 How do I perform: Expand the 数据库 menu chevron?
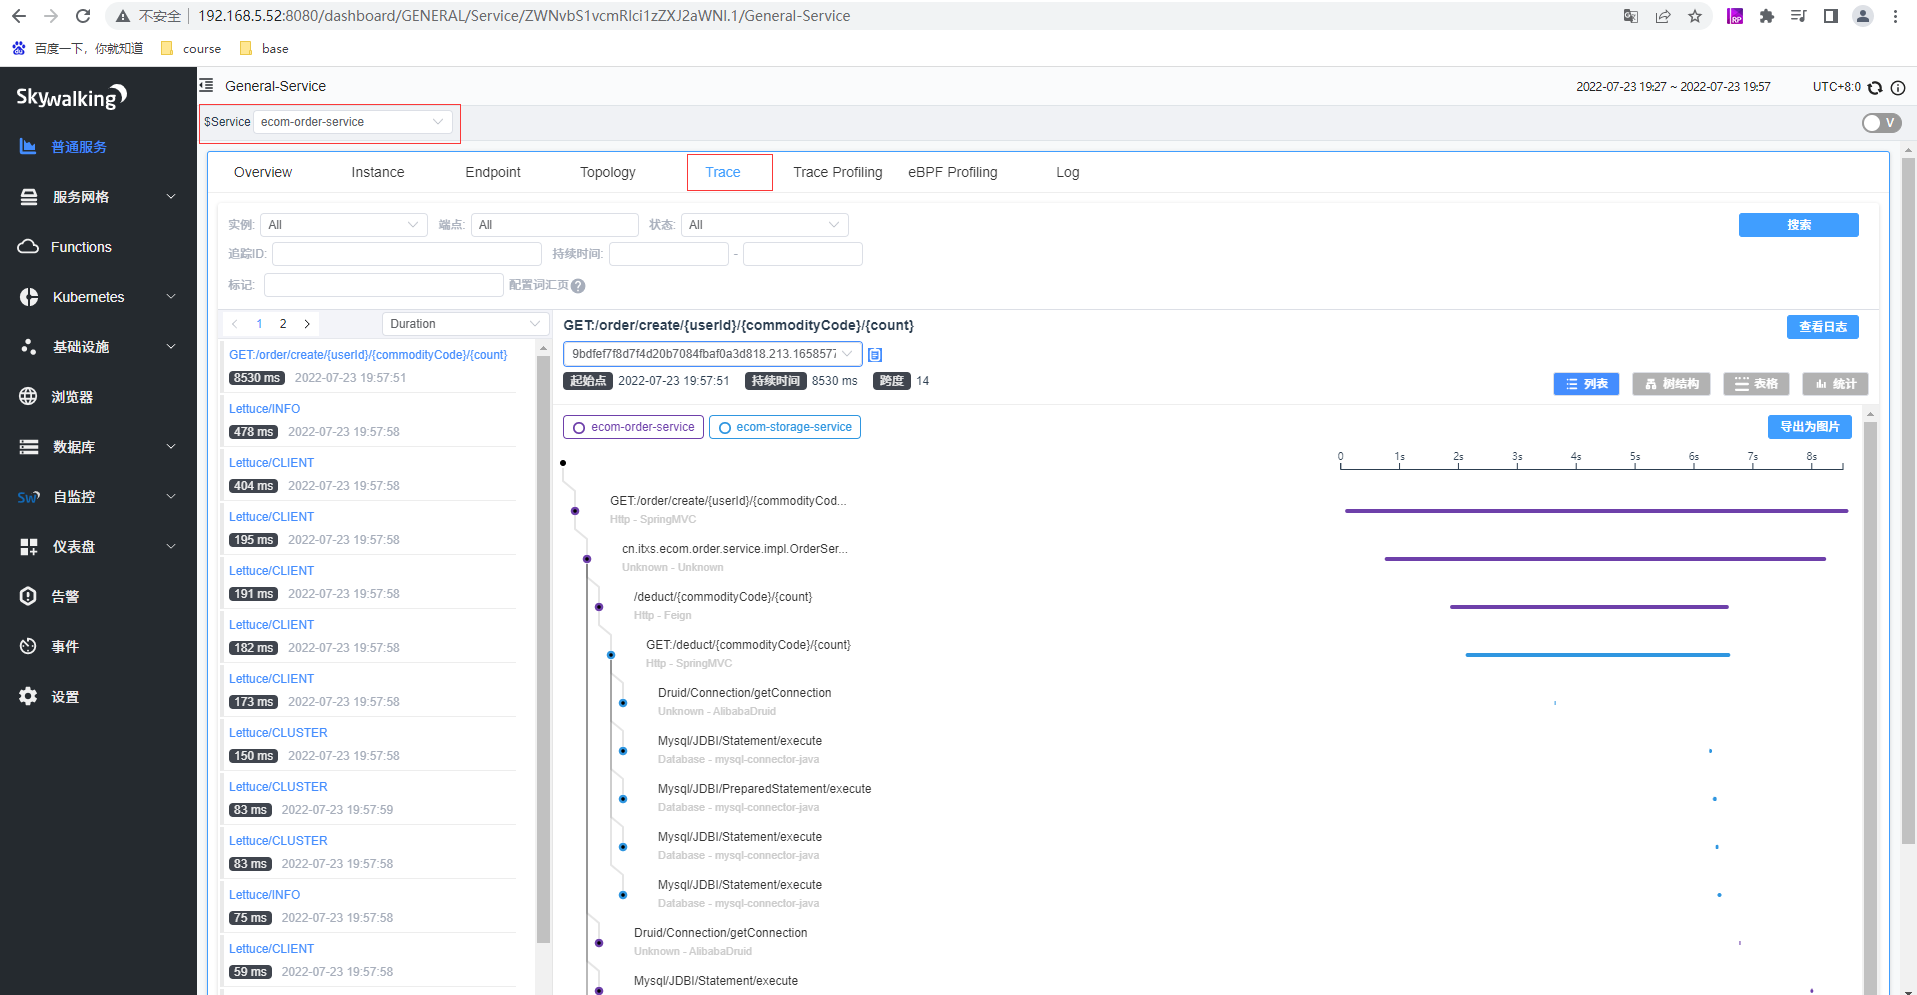[171, 447]
